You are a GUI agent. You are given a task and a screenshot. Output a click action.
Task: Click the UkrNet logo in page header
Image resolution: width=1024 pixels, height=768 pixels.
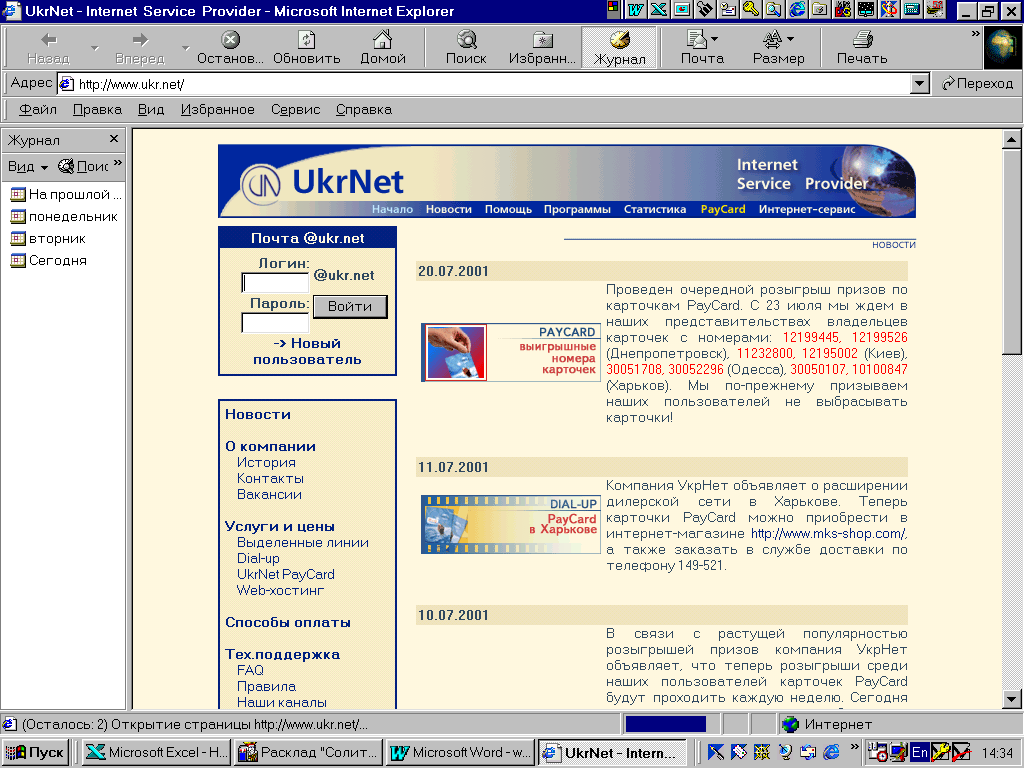321,182
